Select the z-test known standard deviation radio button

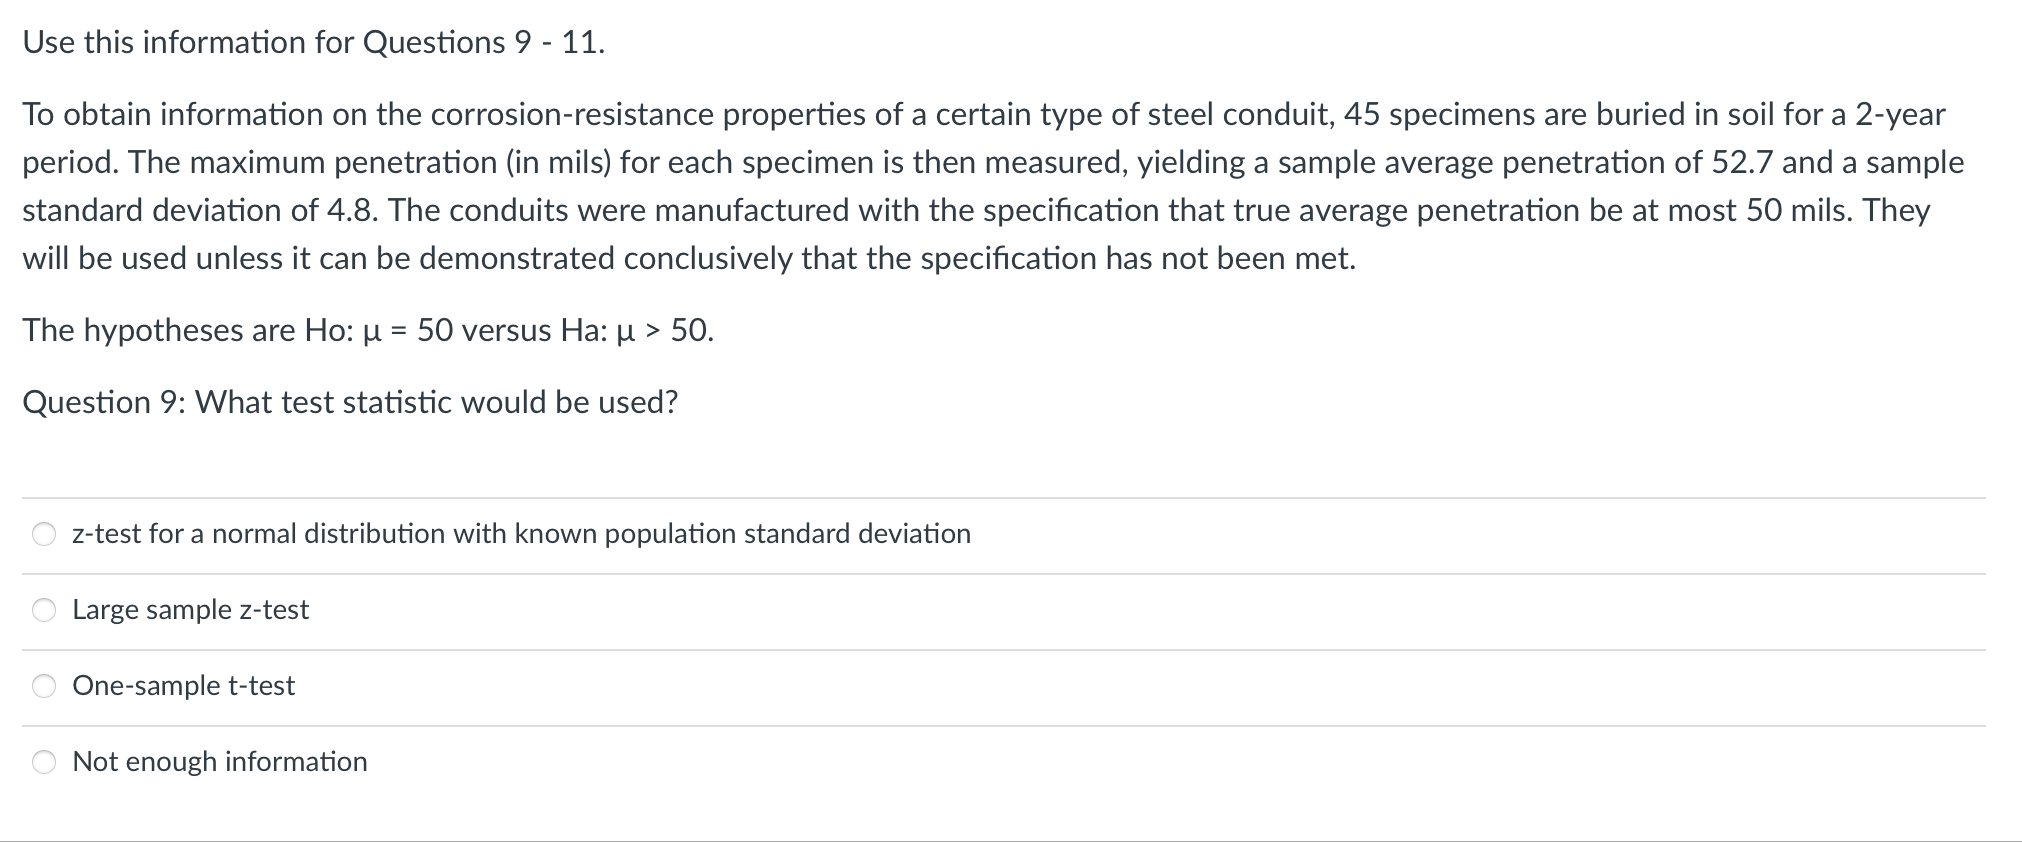coord(44,534)
